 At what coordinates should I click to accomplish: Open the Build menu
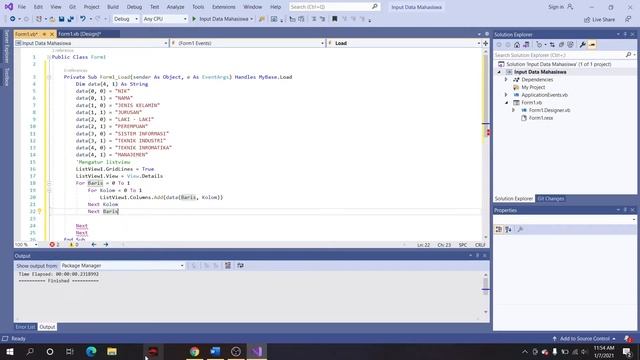[113, 7]
